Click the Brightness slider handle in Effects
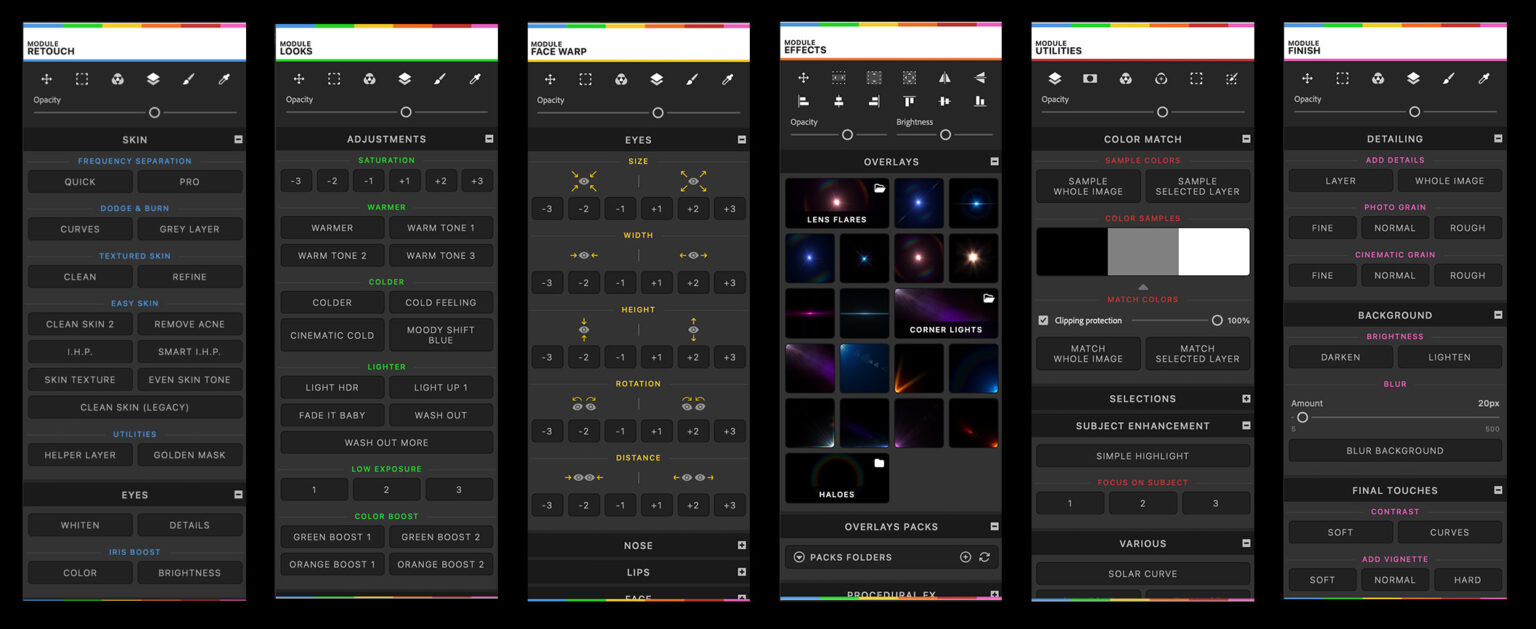This screenshot has width=1536, height=629. click(x=945, y=134)
